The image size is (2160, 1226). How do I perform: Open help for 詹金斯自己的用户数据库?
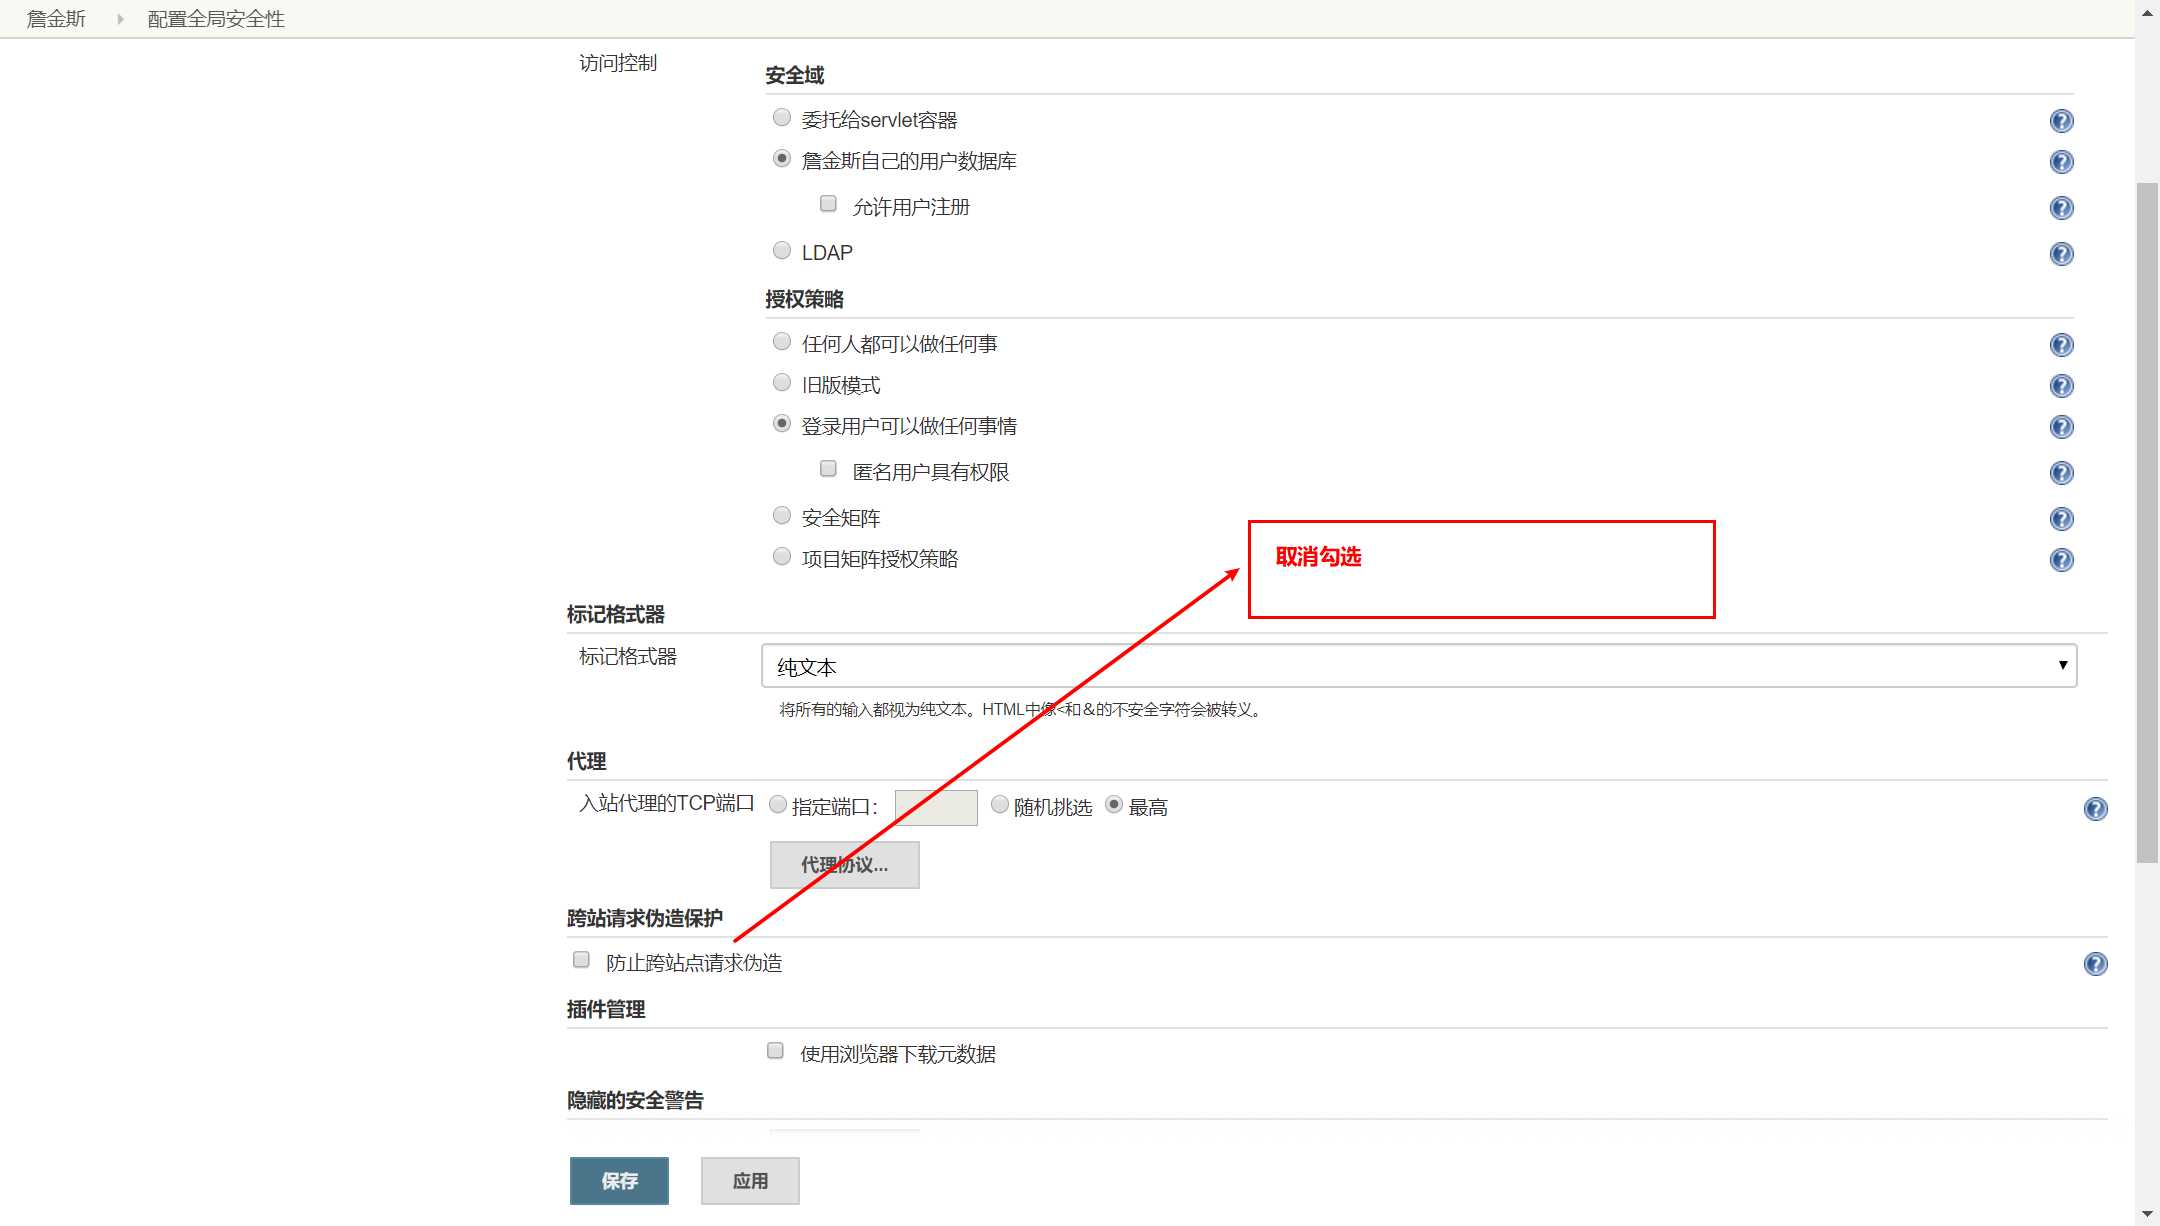pos(2061,162)
